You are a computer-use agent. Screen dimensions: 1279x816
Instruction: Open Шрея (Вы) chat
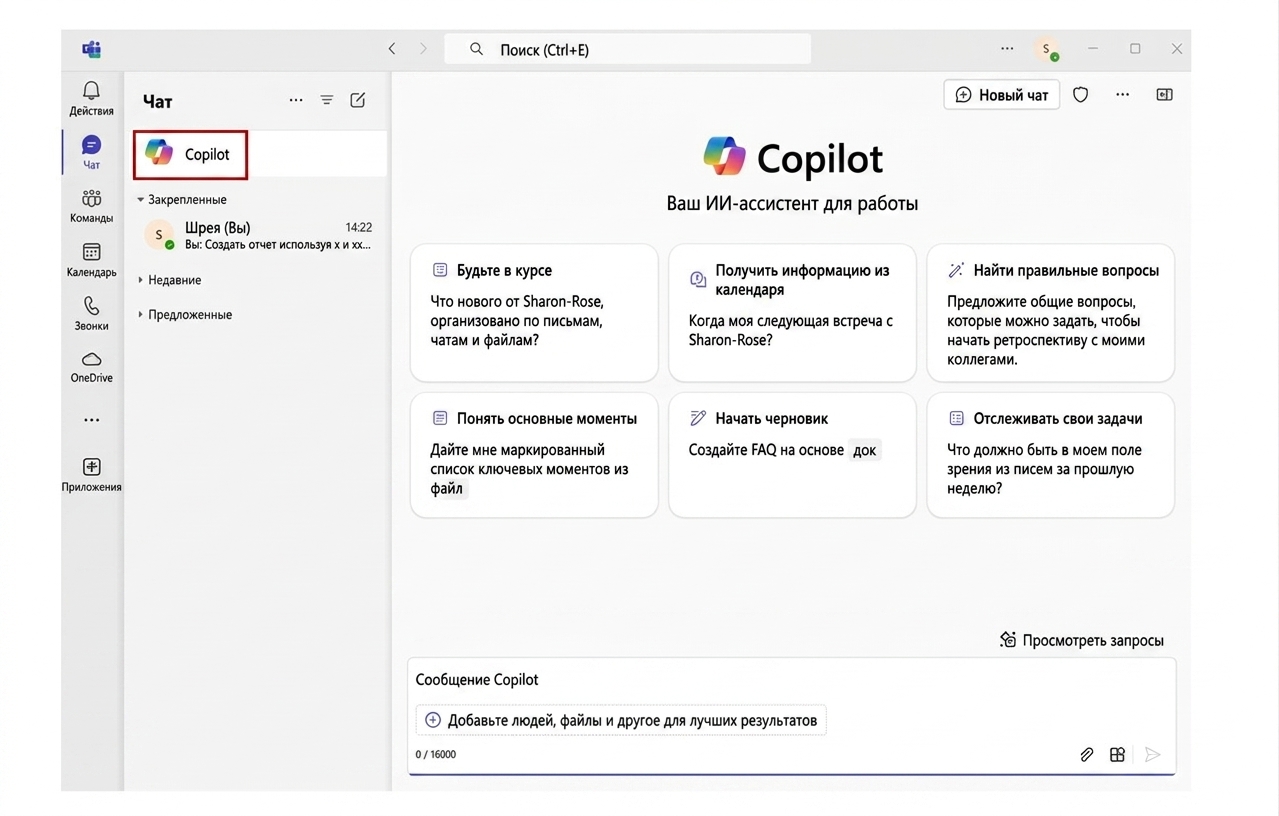coord(260,235)
